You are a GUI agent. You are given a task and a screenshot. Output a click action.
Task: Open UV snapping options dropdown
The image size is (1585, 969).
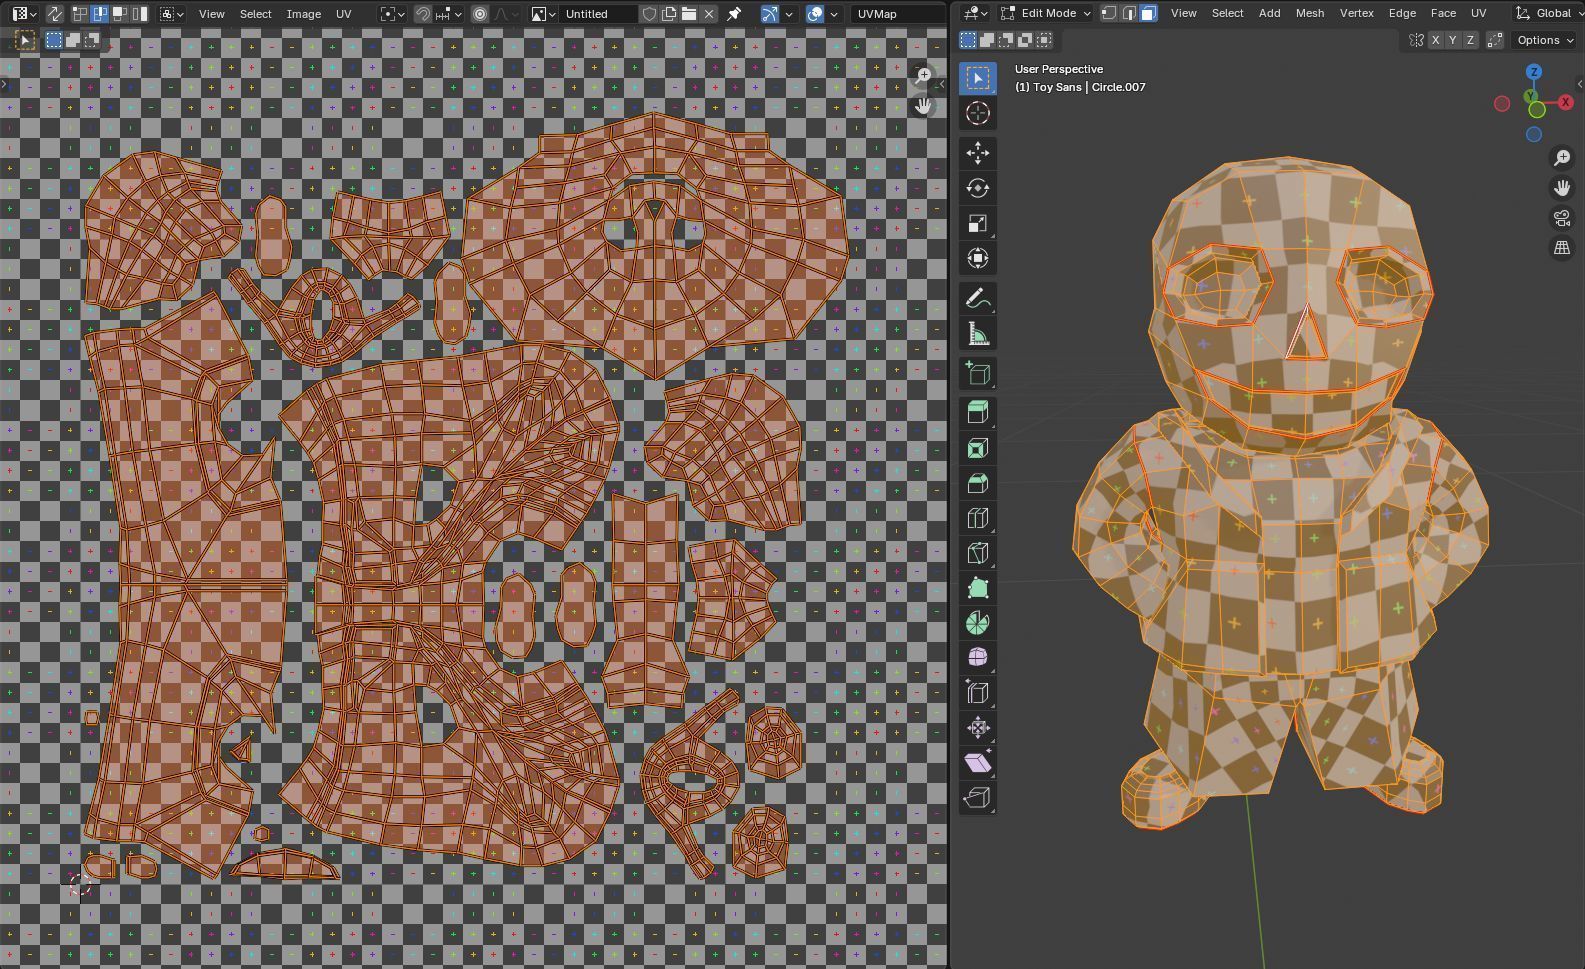pos(449,14)
